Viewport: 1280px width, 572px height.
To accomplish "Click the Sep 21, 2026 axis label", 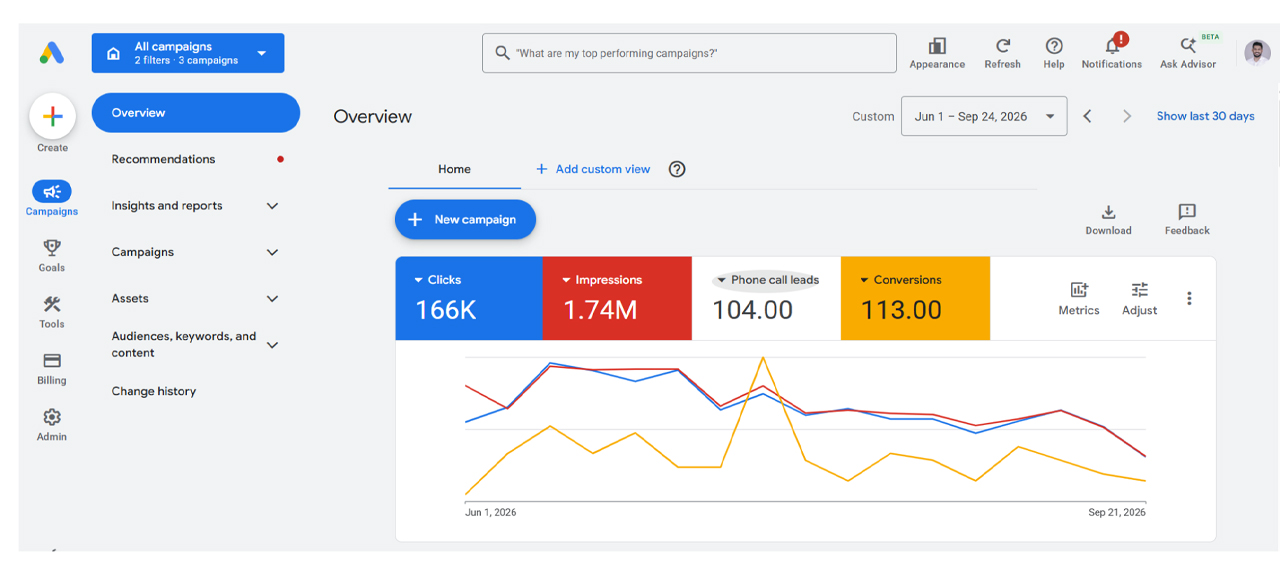I will click(1117, 512).
